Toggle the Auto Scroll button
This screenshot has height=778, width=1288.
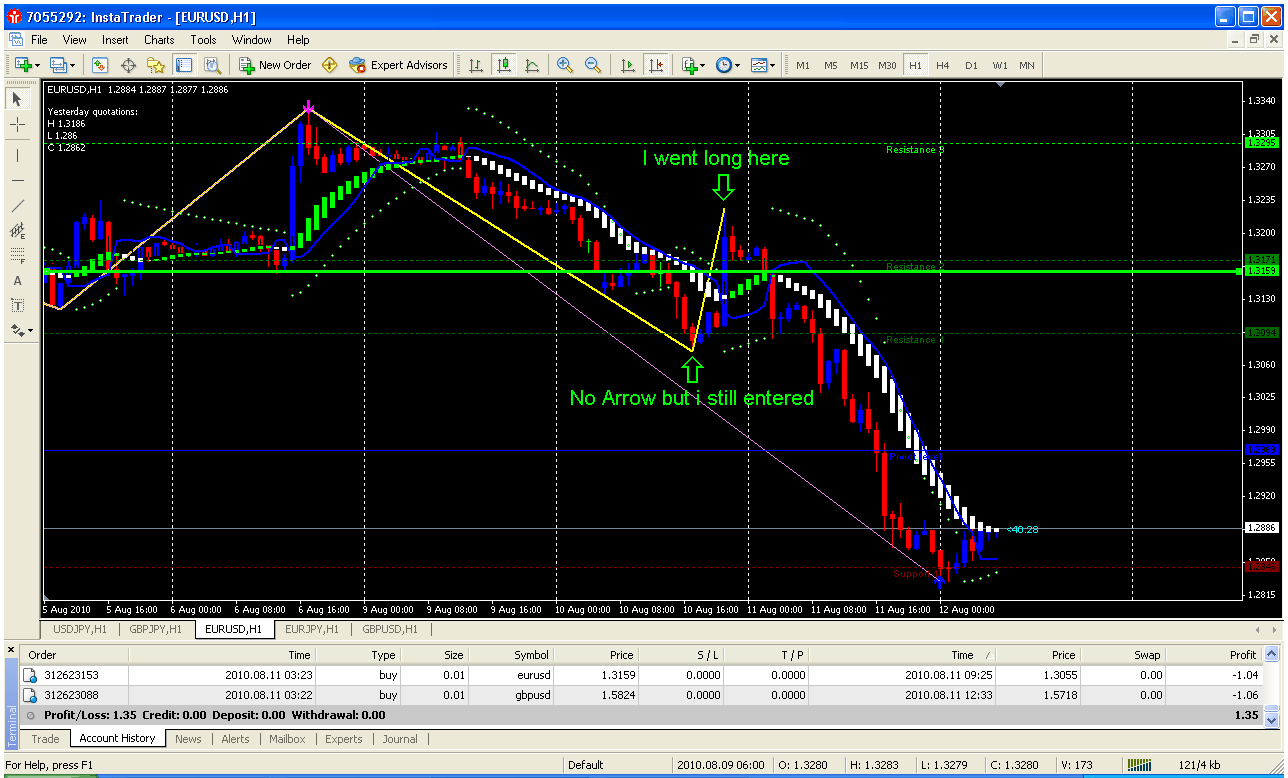[628, 65]
